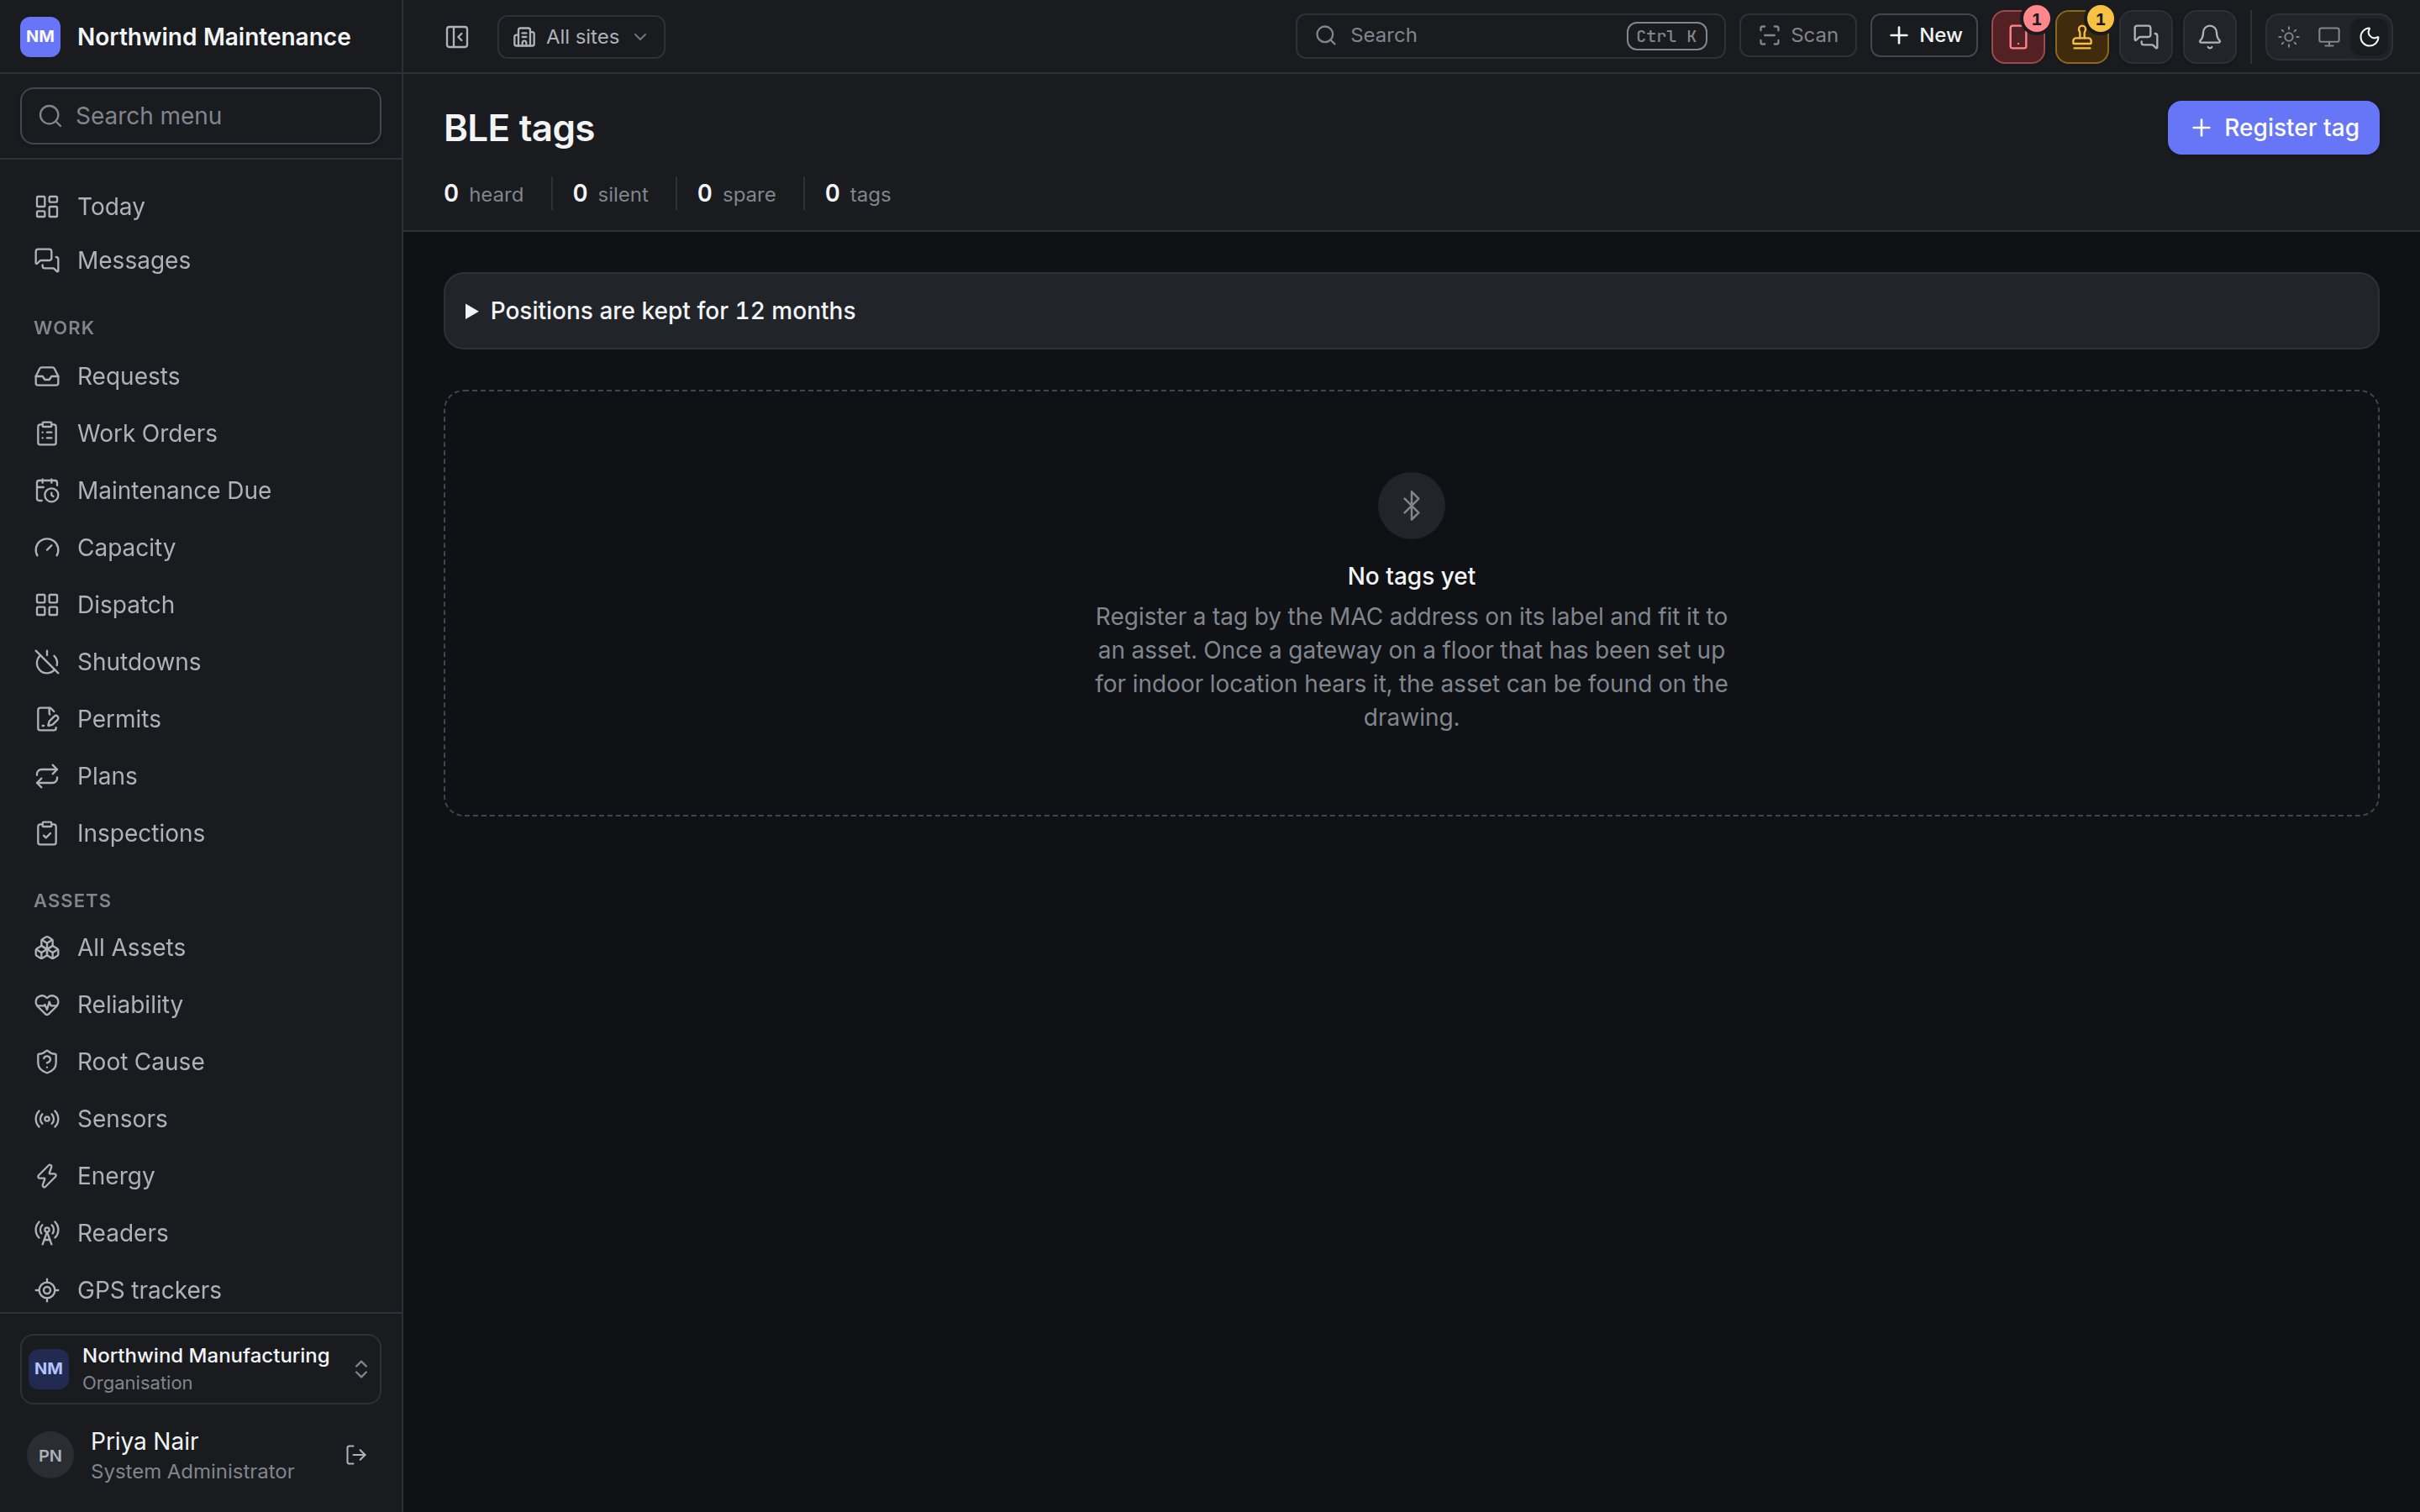Click the 0 spare count
This screenshot has width=2420, height=1512.
coord(736,194)
